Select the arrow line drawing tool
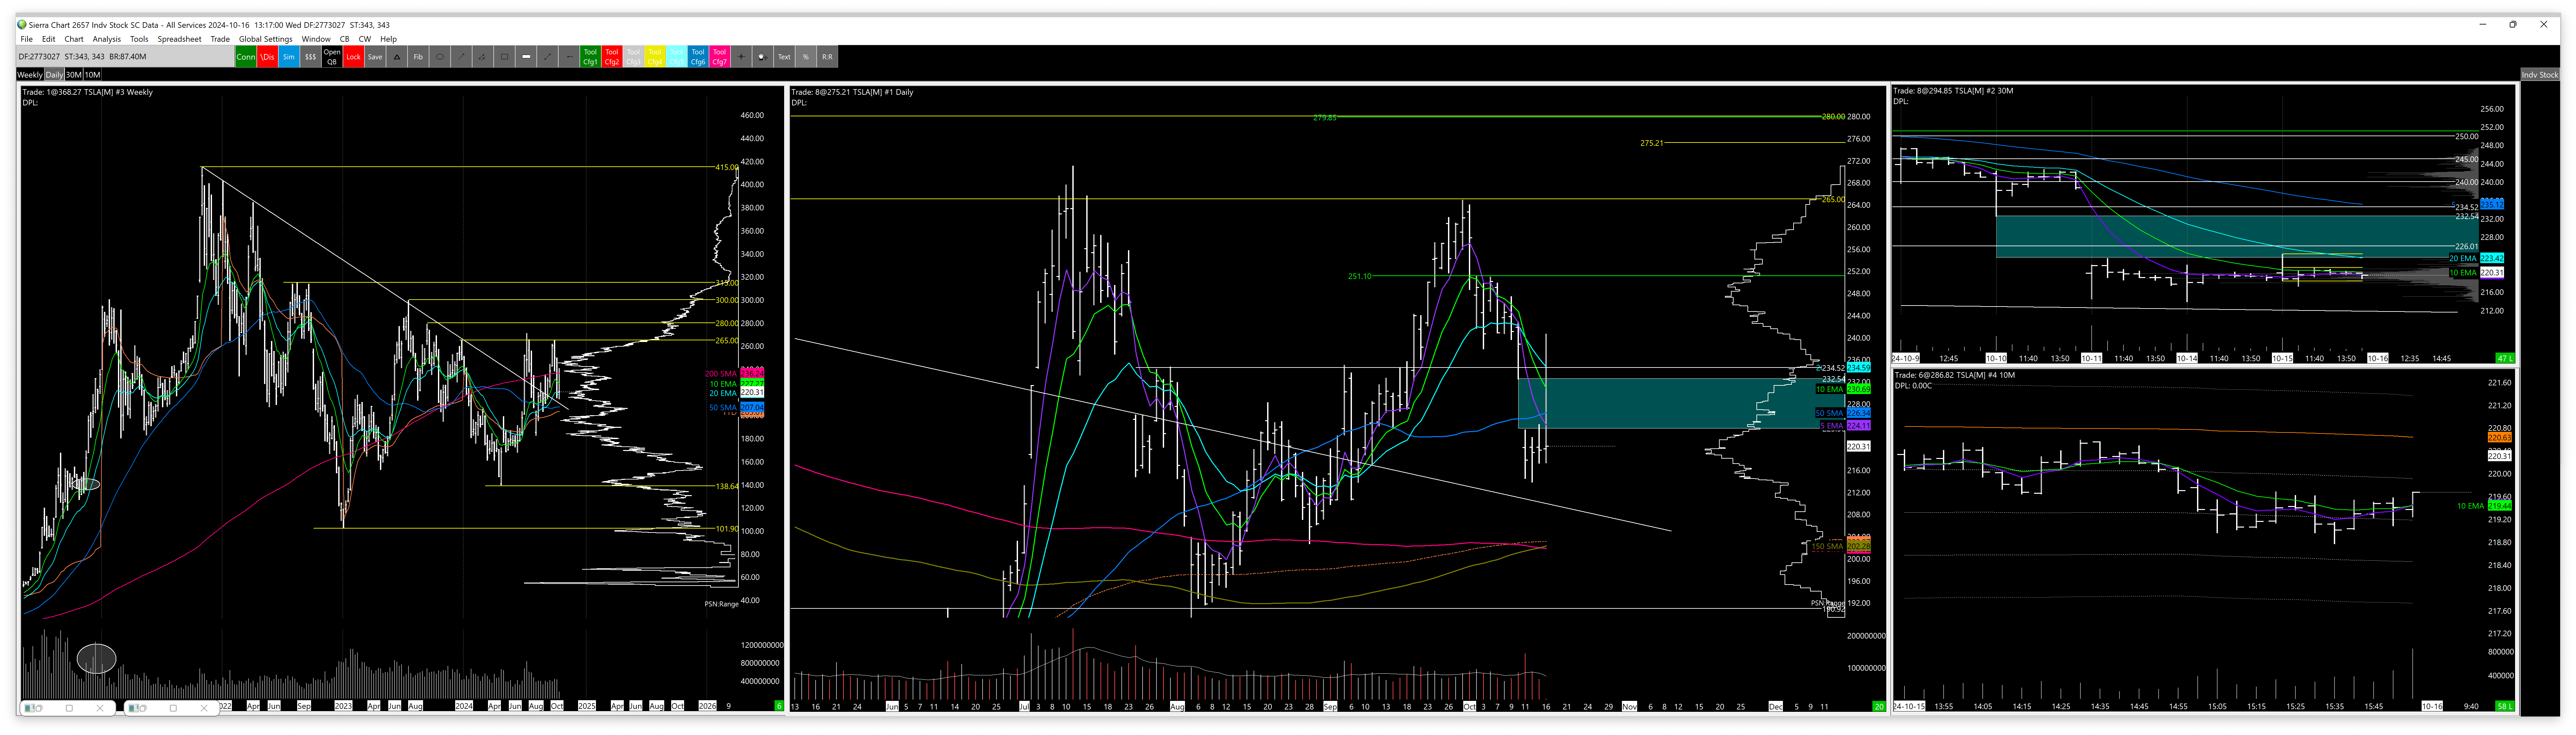2576x735 pixels. pos(461,57)
